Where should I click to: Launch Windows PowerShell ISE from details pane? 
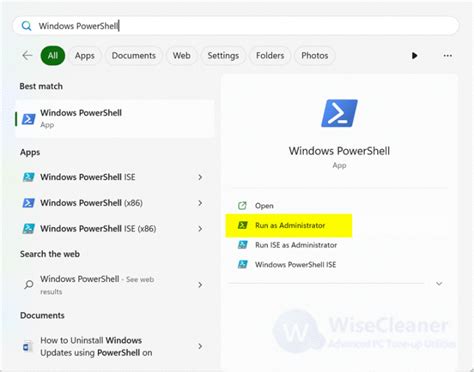(x=296, y=265)
